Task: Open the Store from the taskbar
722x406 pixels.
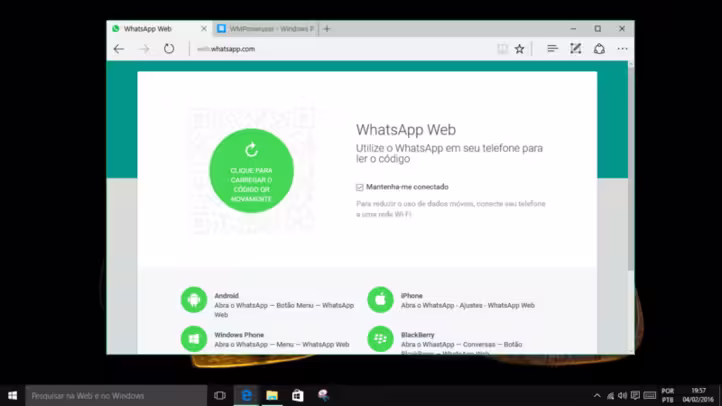Action: [x=297, y=395]
